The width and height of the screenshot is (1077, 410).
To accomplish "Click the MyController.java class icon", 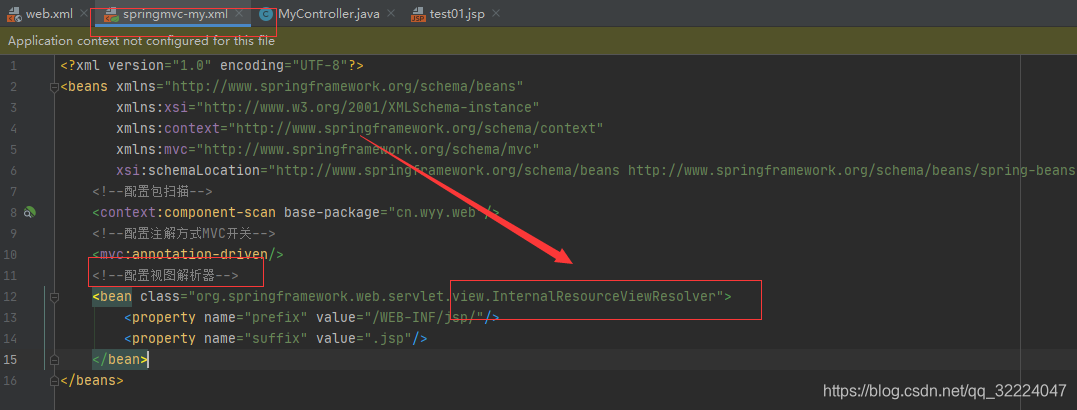I will click(266, 14).
